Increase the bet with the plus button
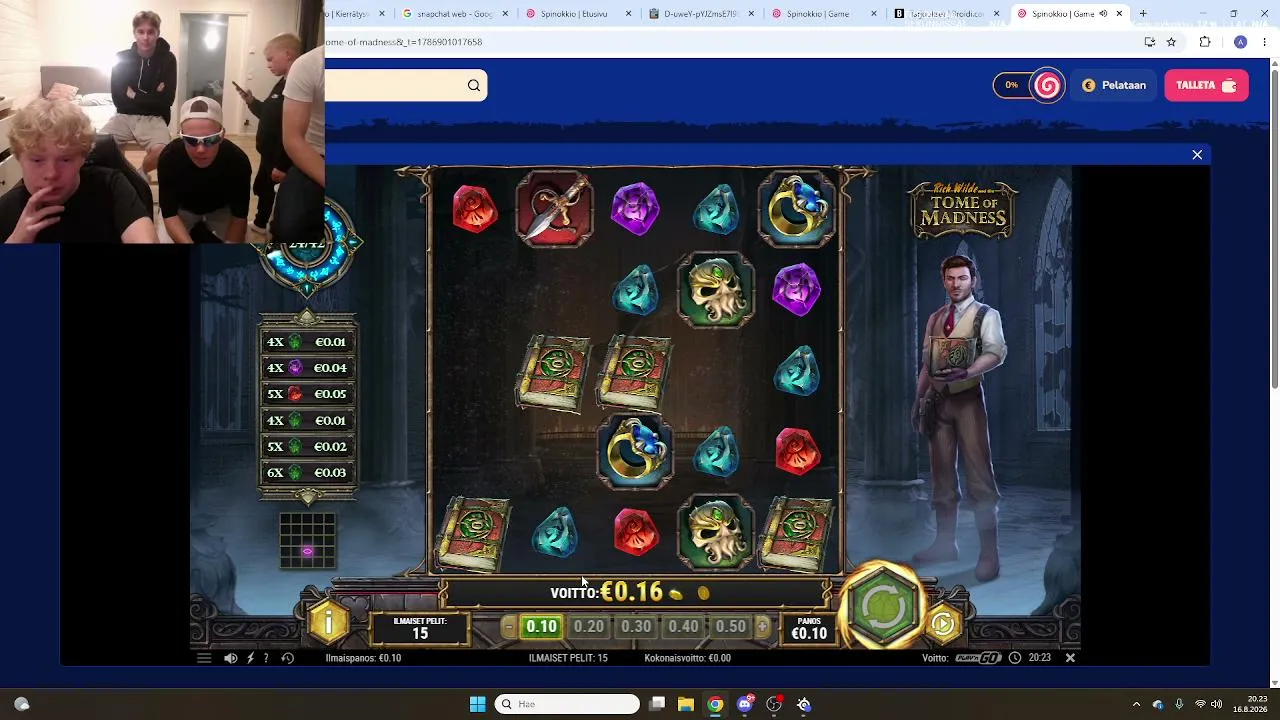The height and width of the screenshot is (720, 1280). pyautogui.click(x=762, y=627)
